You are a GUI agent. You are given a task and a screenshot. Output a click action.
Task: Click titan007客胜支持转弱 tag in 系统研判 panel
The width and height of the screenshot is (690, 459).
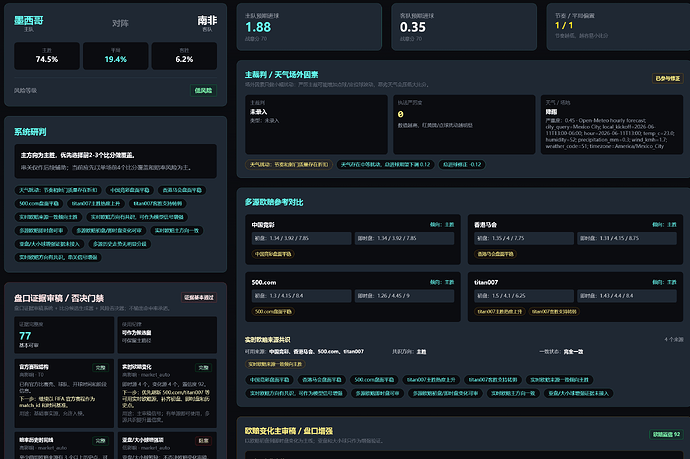click(x=158, y=203)
